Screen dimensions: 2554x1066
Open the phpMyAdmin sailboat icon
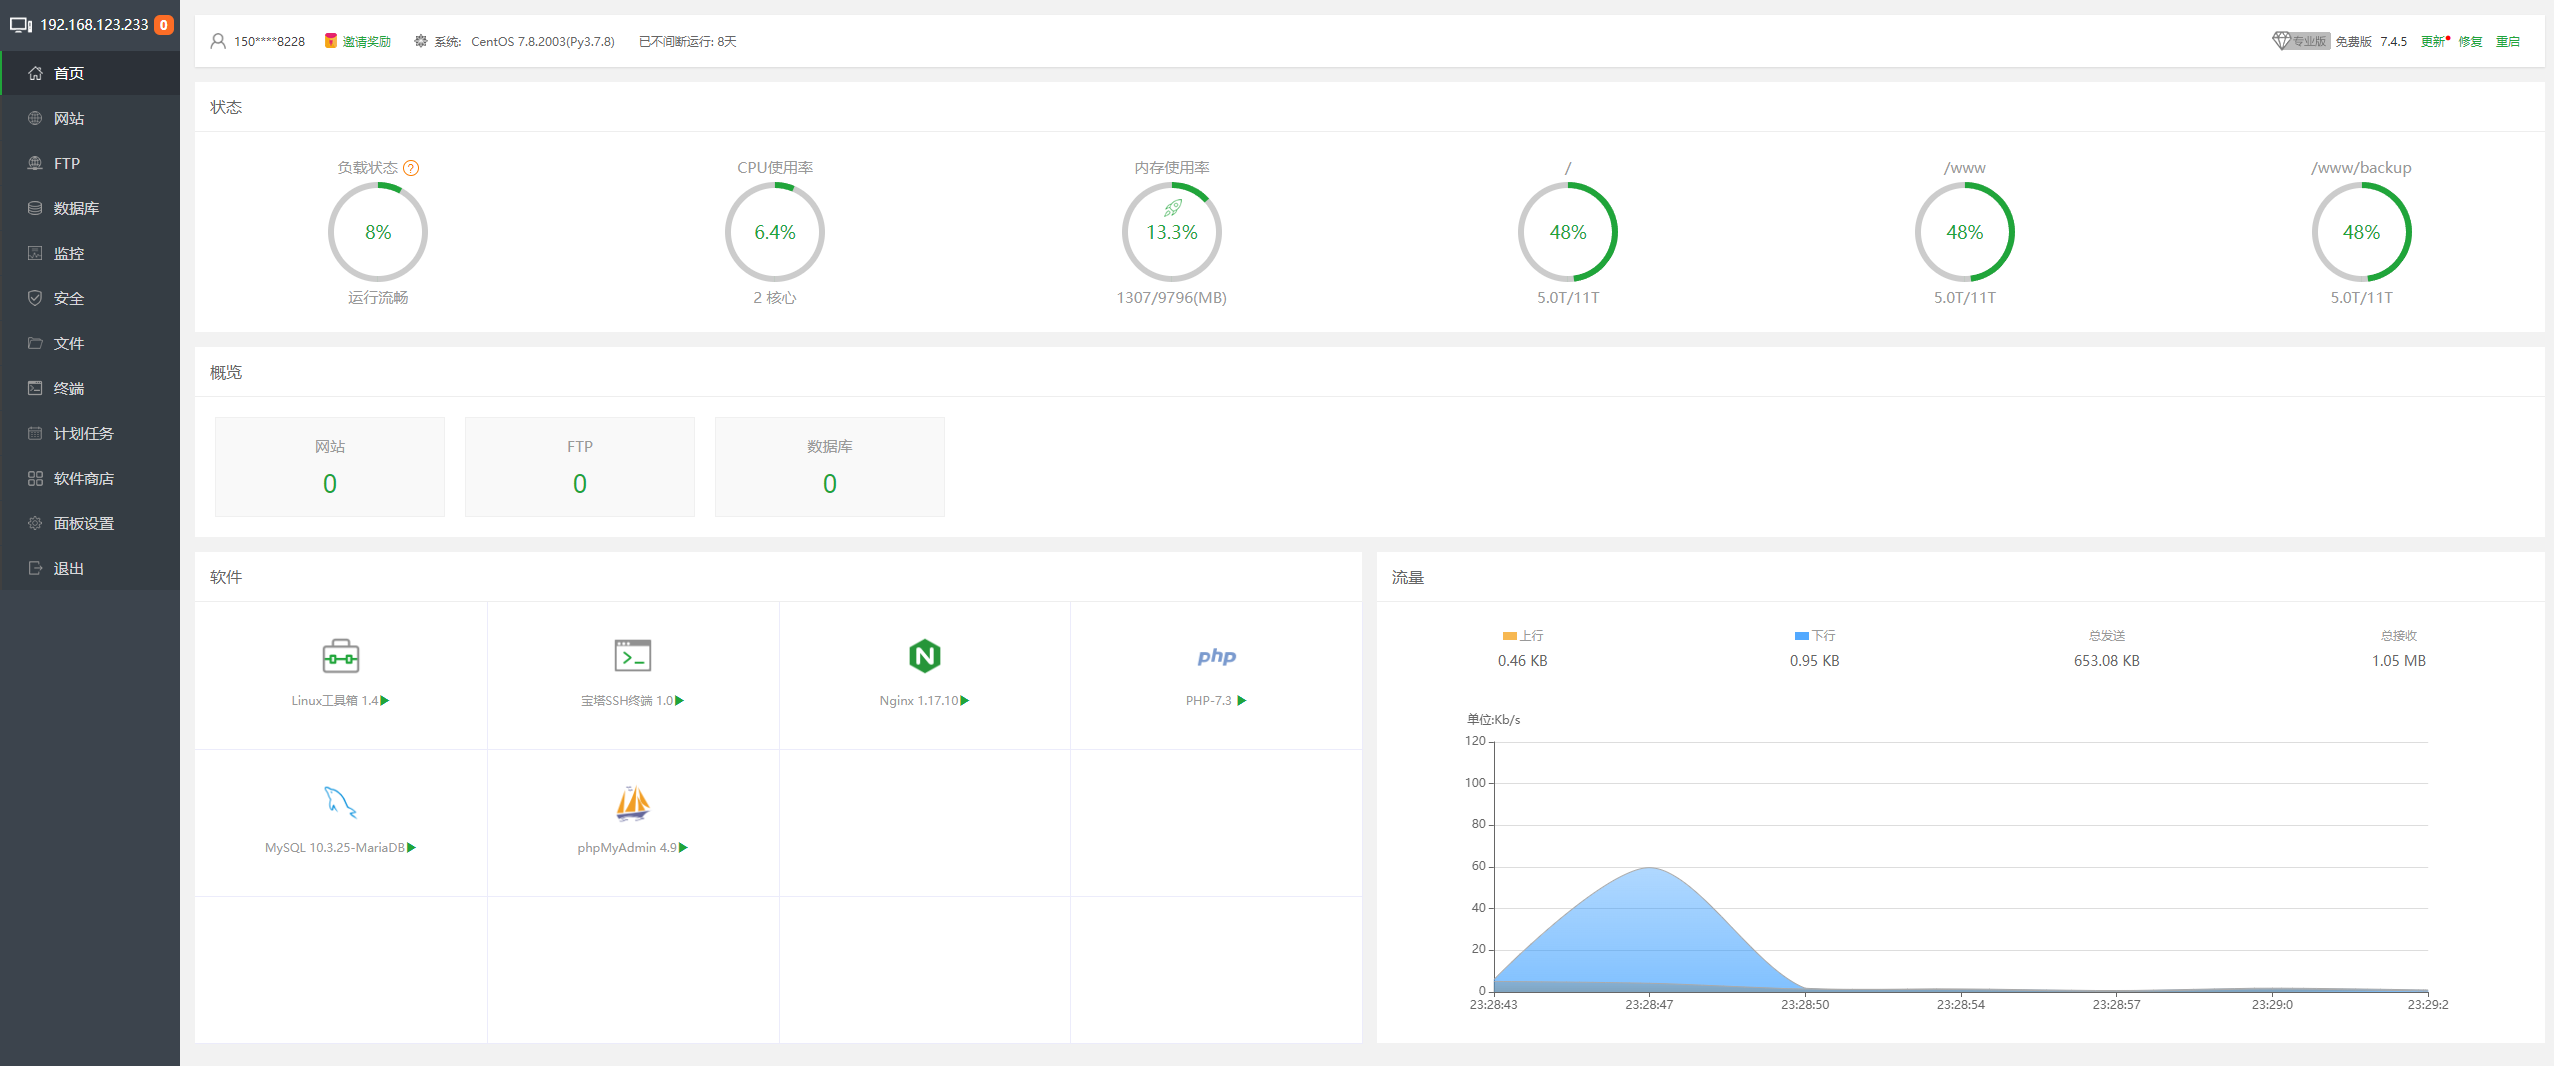632,803
